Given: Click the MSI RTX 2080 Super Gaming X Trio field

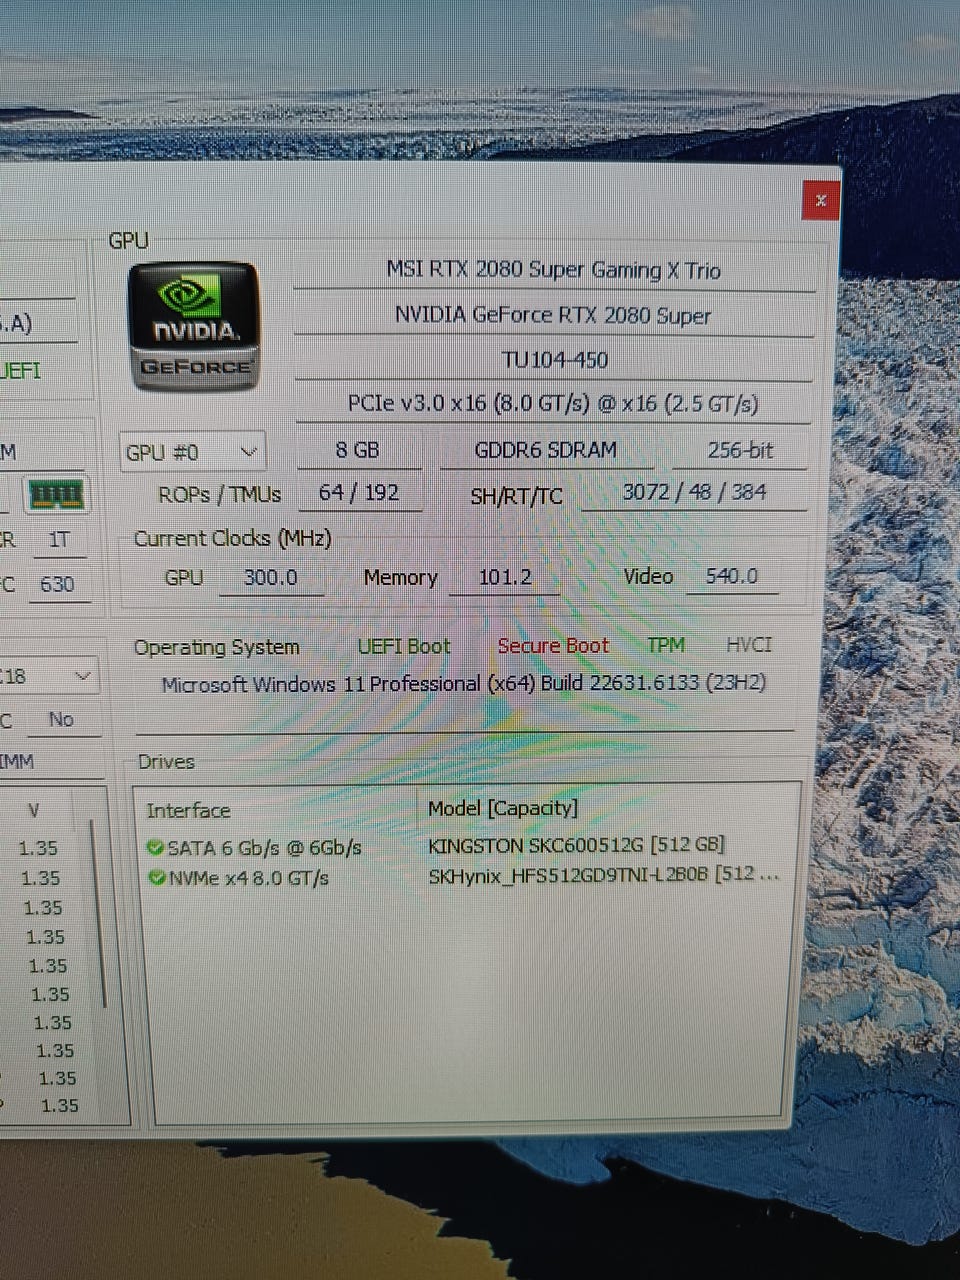Looking at the screenshot, I should click(x=554, y=270).
